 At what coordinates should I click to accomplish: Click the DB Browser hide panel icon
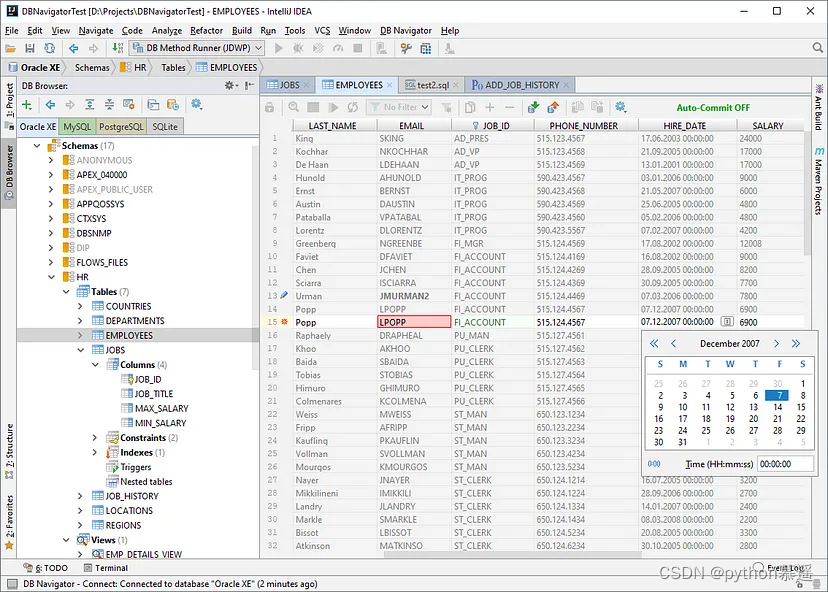point(249,86)
